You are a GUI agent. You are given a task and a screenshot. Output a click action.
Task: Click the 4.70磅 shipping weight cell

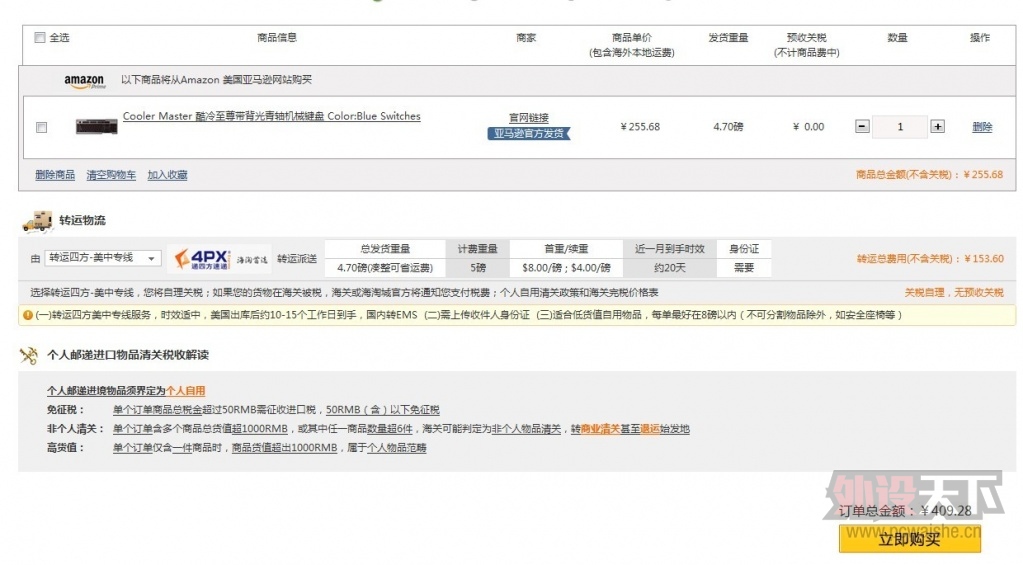click(728, 127)
